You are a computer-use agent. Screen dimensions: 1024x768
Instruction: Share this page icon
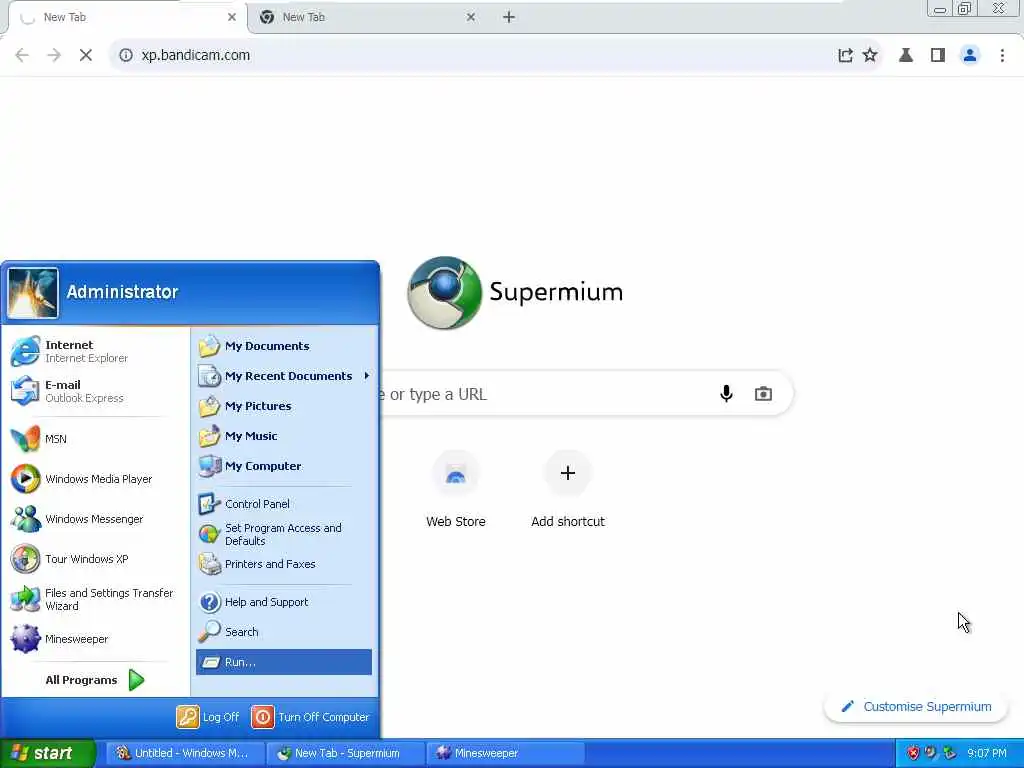pos(845,56)
